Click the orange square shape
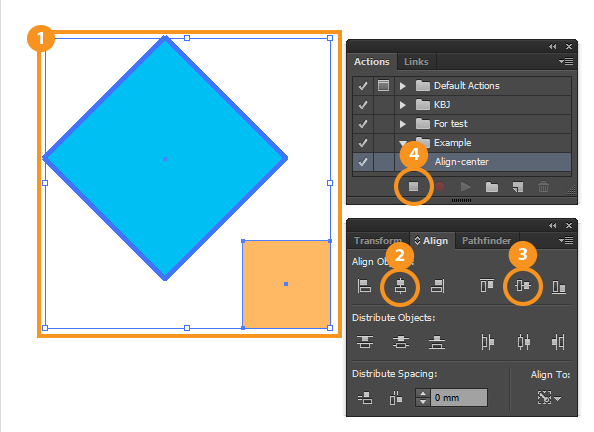 (286, 284)
